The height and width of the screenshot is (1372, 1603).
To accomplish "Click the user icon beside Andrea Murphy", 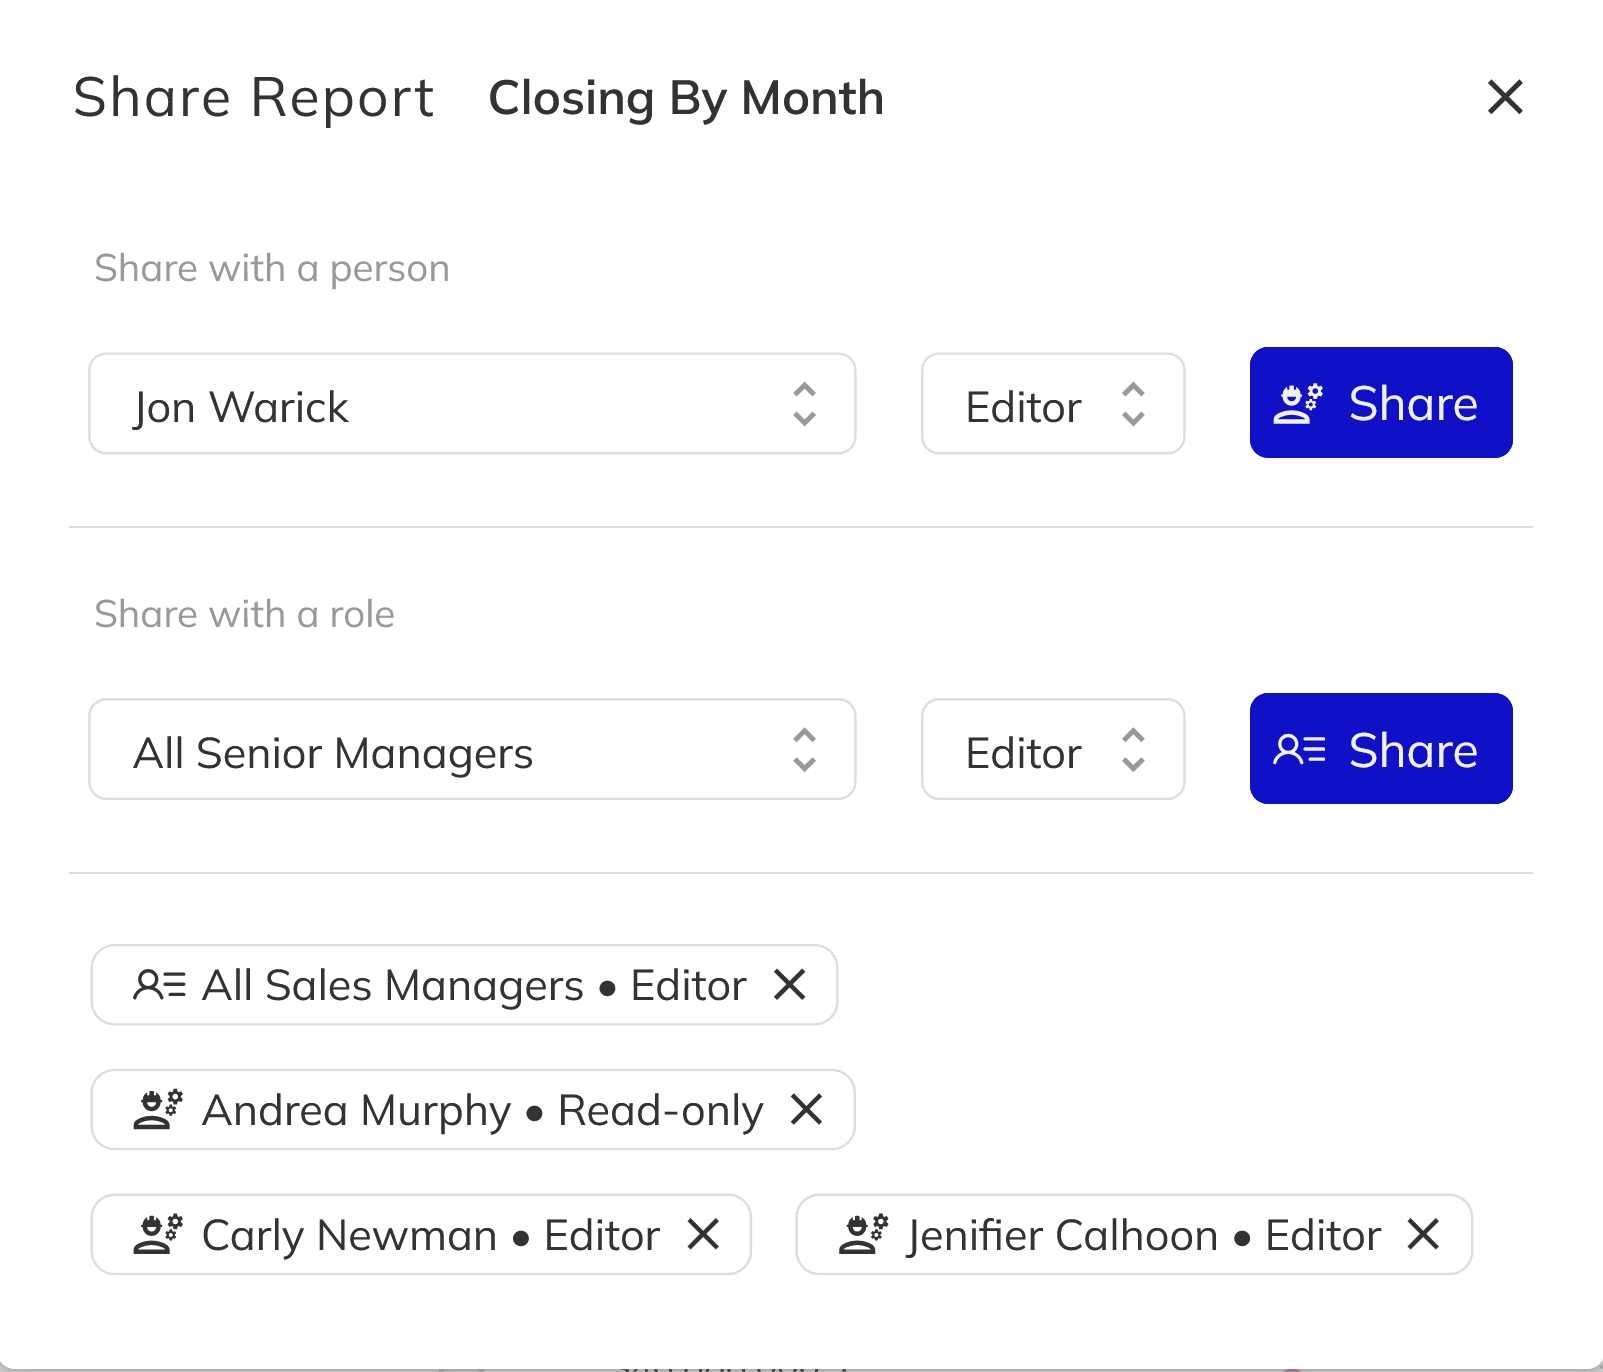I will click(x=158, y=1109).
